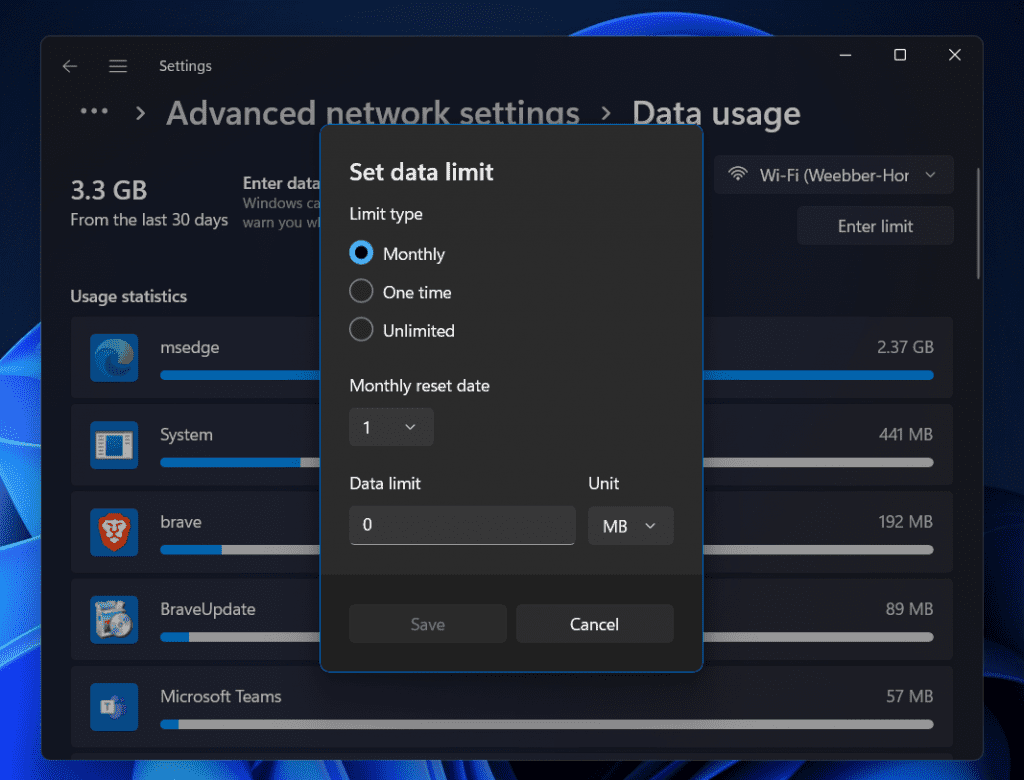Screen dimensions: 1024x780
Task: Open the Settings navigation hamburger menu
Action: 117,65
